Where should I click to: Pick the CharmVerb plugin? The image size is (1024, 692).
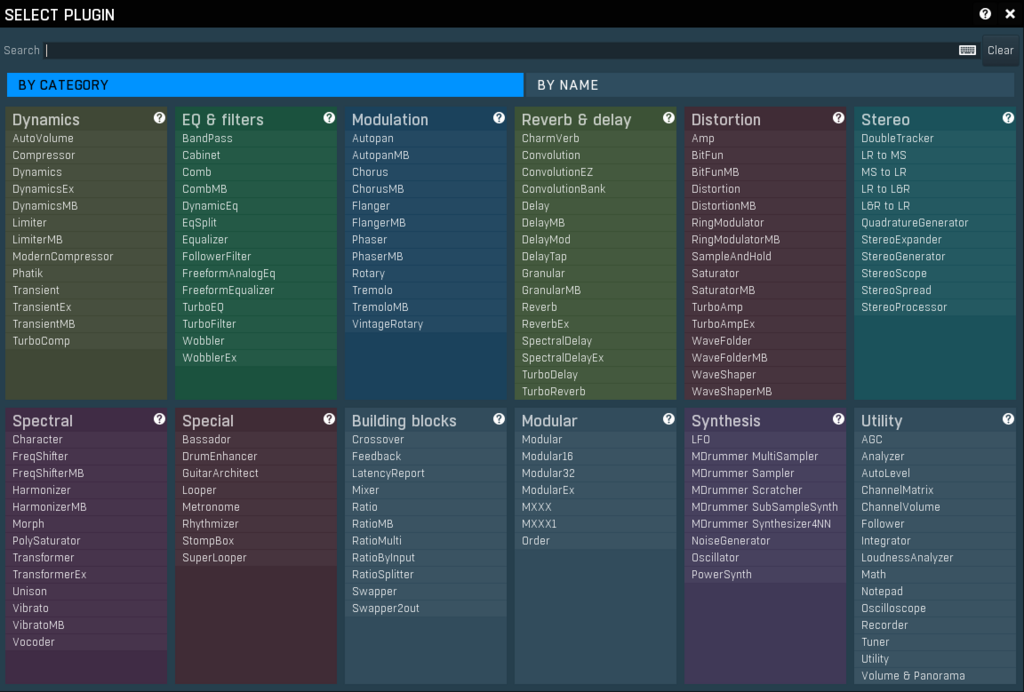tap(596, 138)
